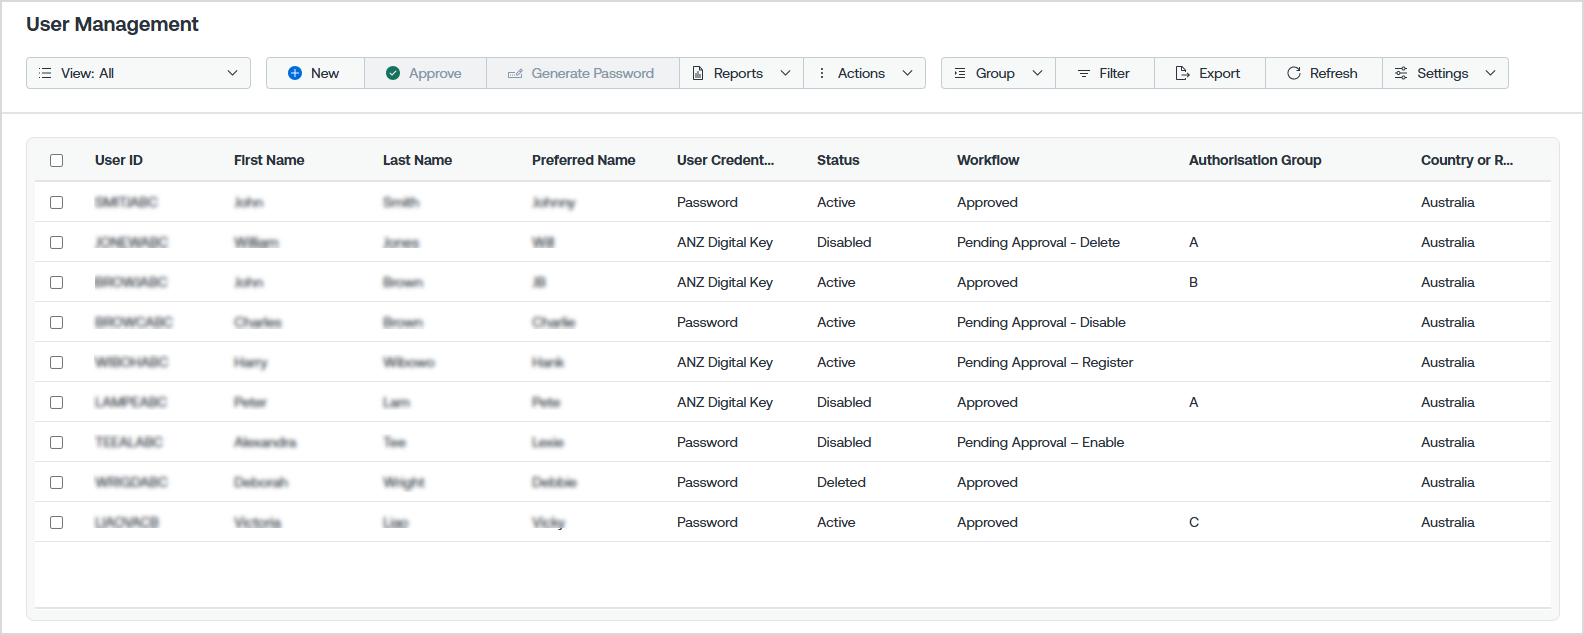
Task: Click the Reports document icon
Action: pos(698,73)
